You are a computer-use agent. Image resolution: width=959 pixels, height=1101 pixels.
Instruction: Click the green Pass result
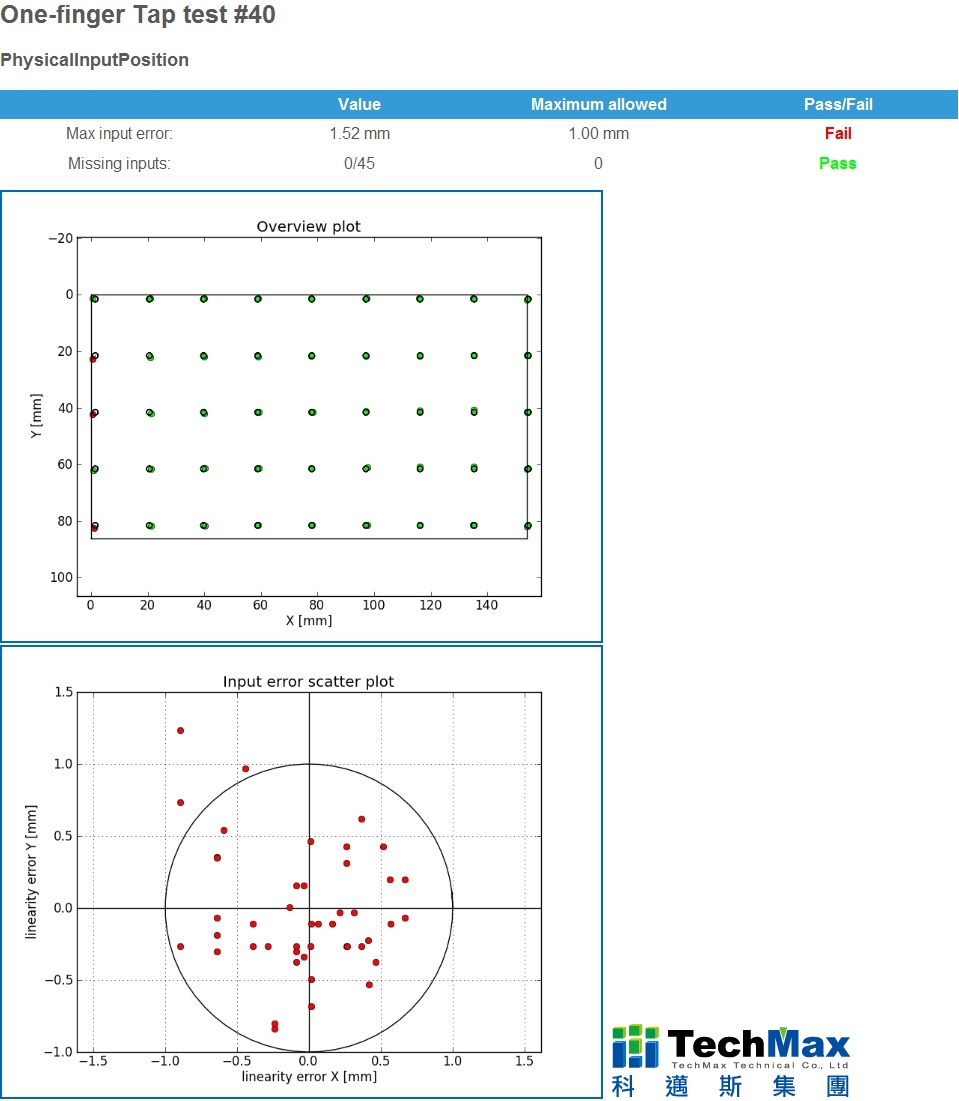coord(838,164)
